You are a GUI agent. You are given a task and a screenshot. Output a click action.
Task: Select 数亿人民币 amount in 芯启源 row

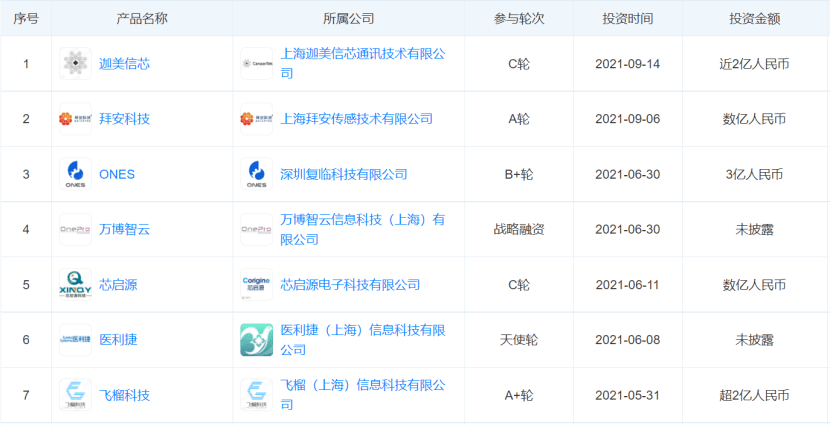tap(754, 285)
